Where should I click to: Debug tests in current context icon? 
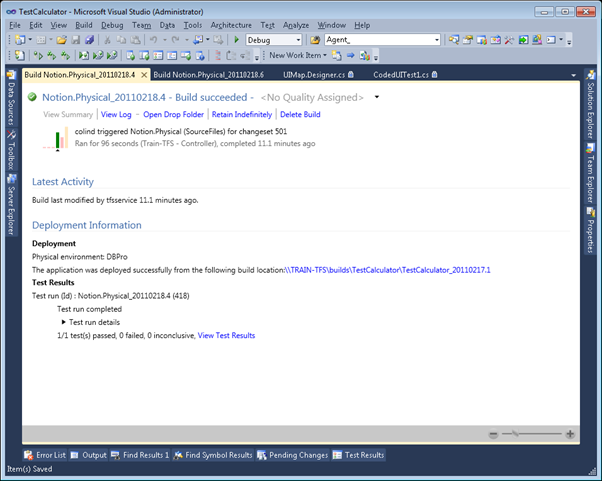point(84,56)
